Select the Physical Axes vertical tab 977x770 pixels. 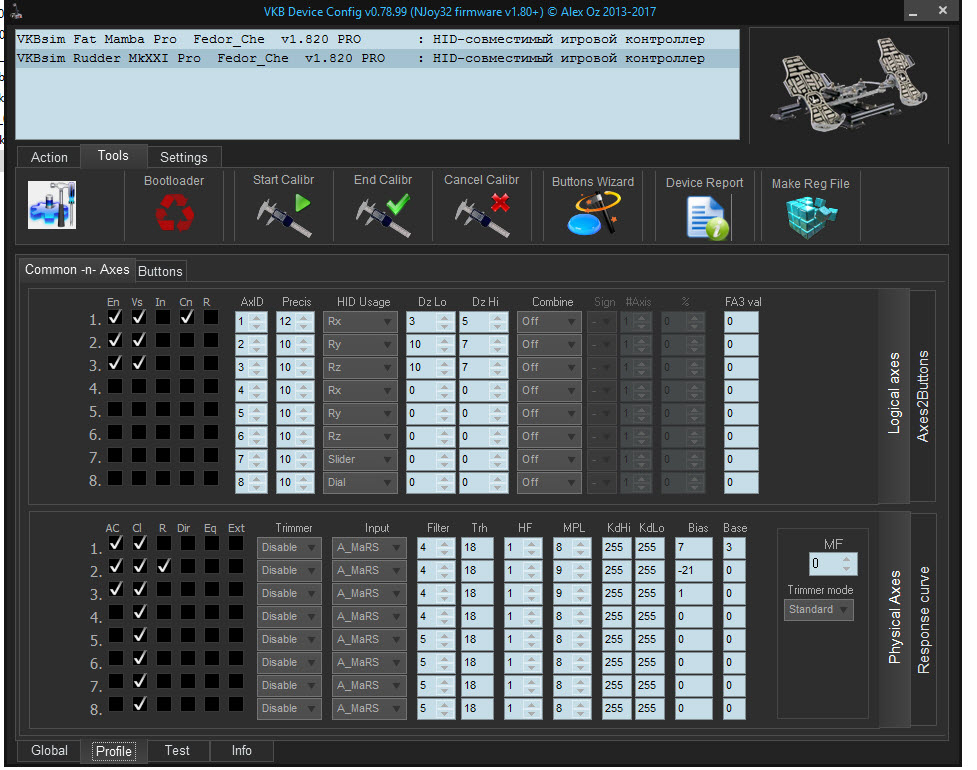[x=894, y=617]
